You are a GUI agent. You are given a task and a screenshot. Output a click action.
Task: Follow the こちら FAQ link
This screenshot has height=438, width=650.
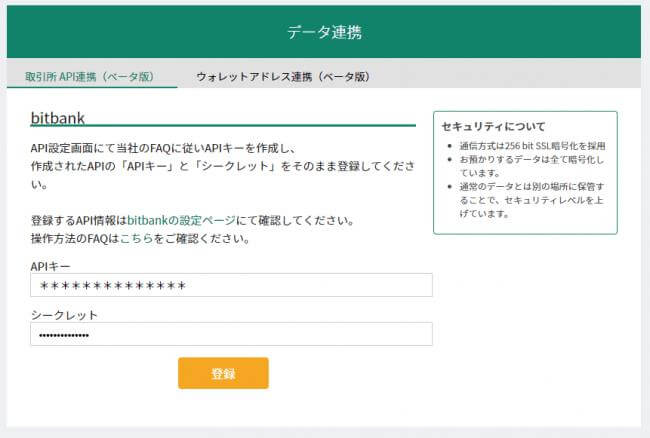(x=136, y=239)
